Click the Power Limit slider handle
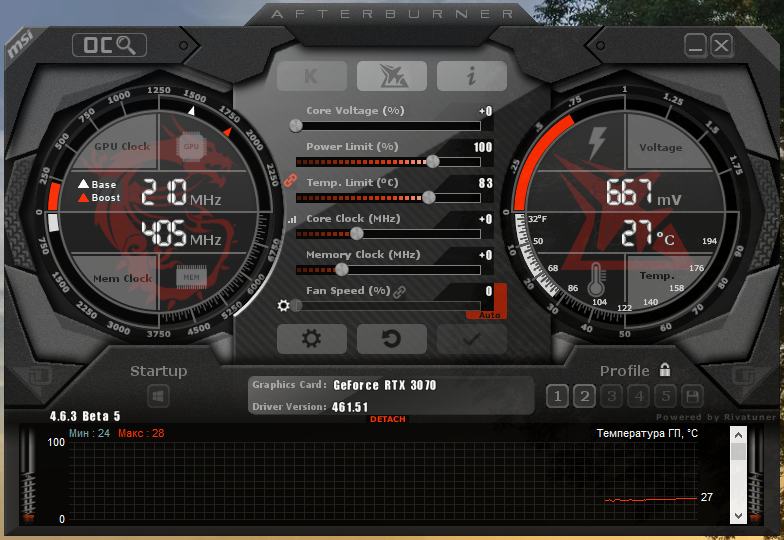Screen dimensions: 784x540 pos(432,162)
